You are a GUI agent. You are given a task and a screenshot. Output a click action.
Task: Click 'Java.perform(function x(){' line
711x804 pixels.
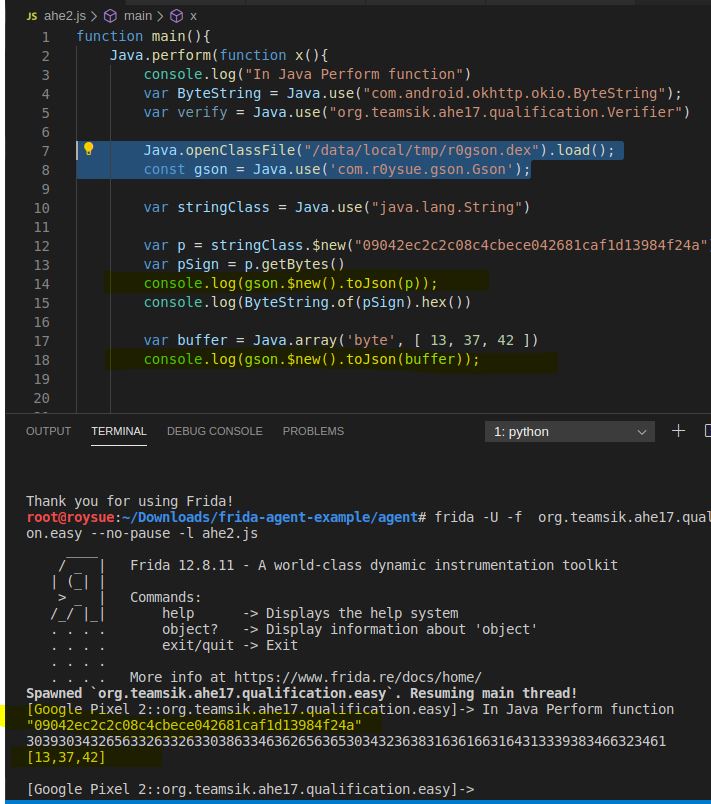coord(219,55)
